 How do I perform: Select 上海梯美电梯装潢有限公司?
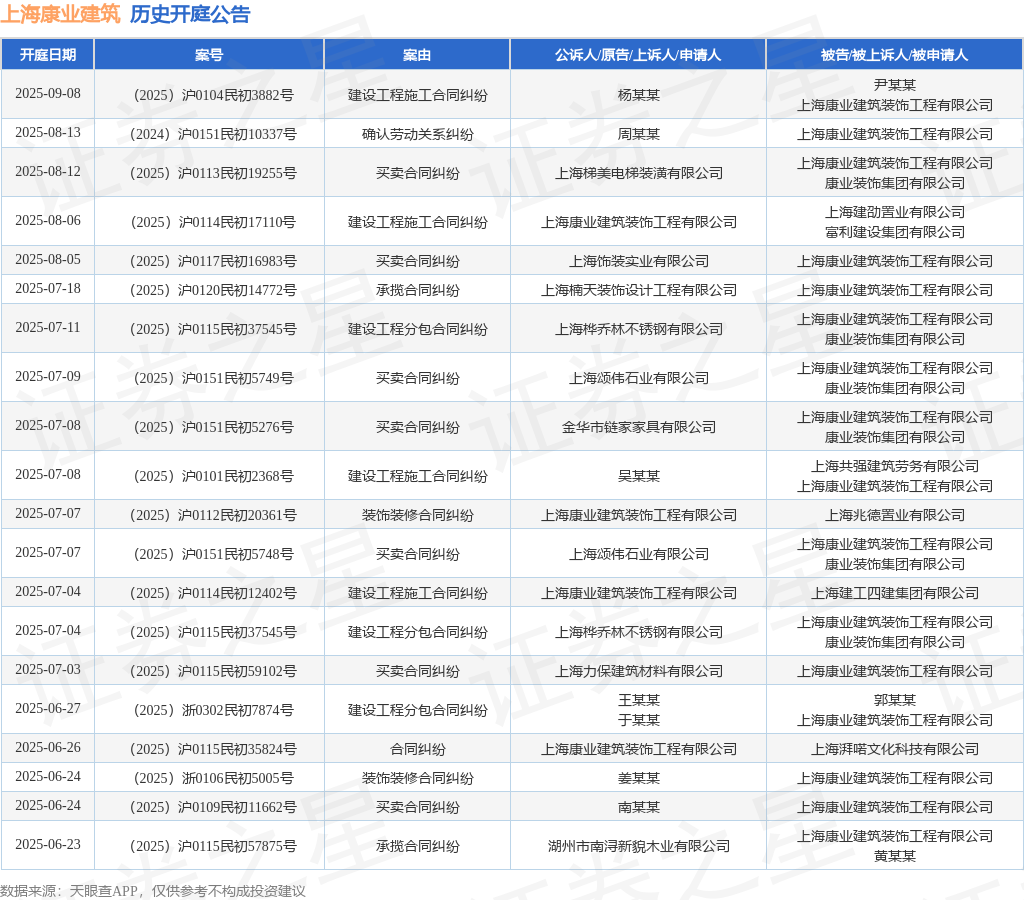click(639, 173)
